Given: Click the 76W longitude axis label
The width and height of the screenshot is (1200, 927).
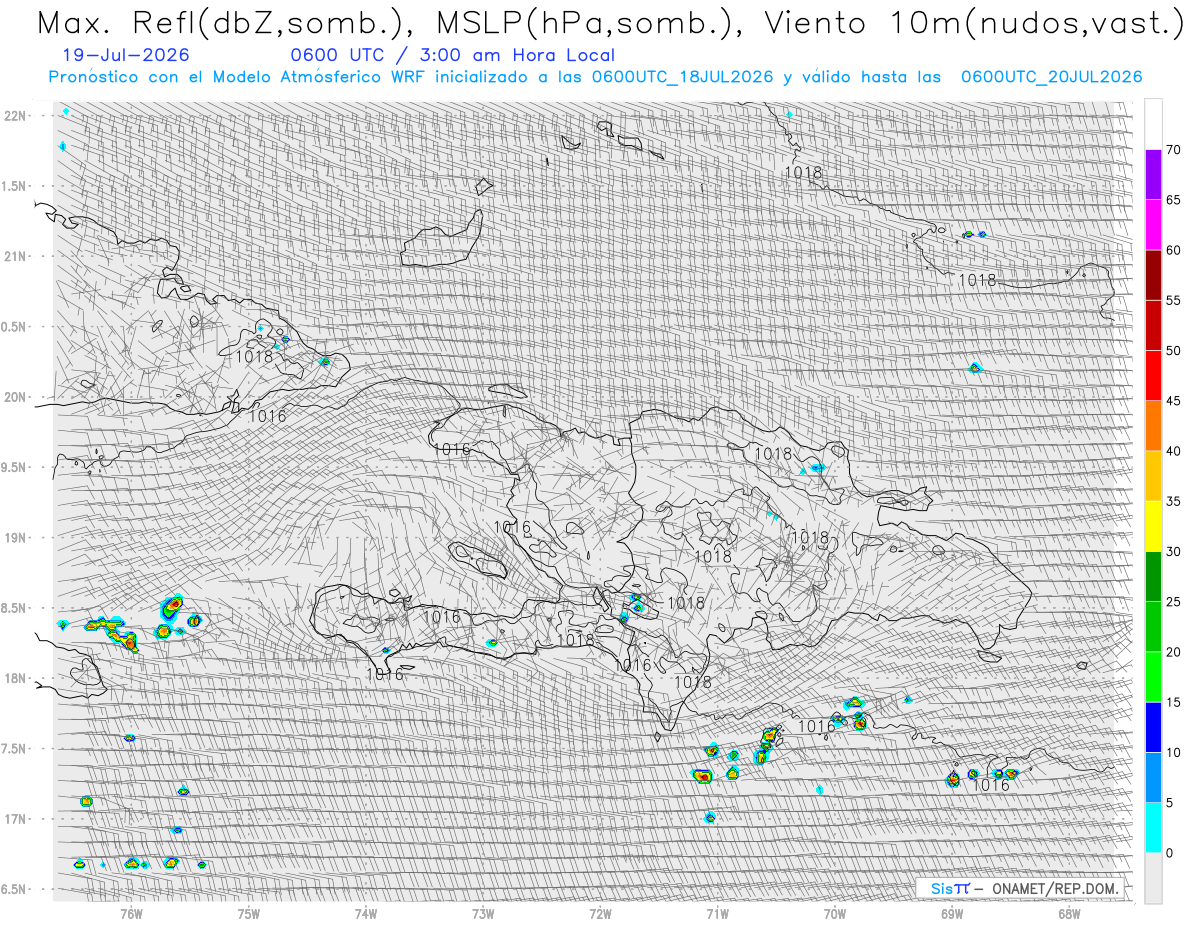Looking at the screenshot, I should tap(131, 914).
